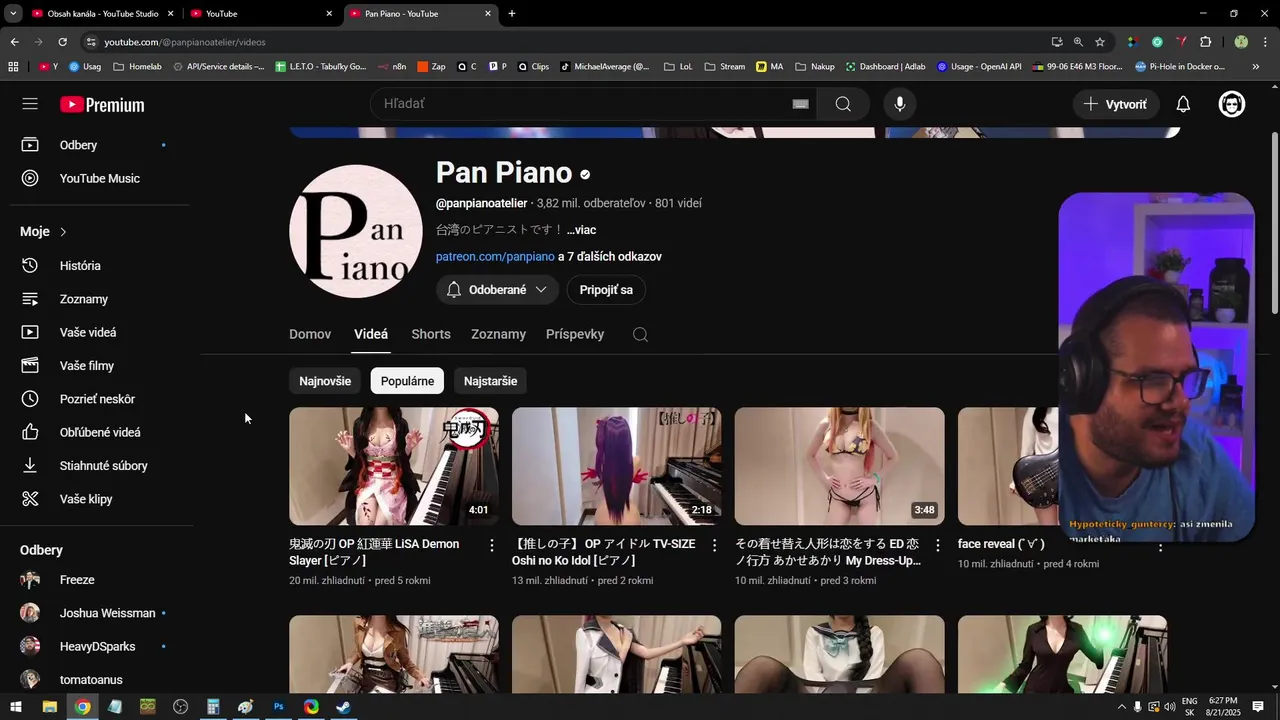Expand Moje section chevron
The width and height of the screenshot is (1280, 720).
(x=63, y=232)
